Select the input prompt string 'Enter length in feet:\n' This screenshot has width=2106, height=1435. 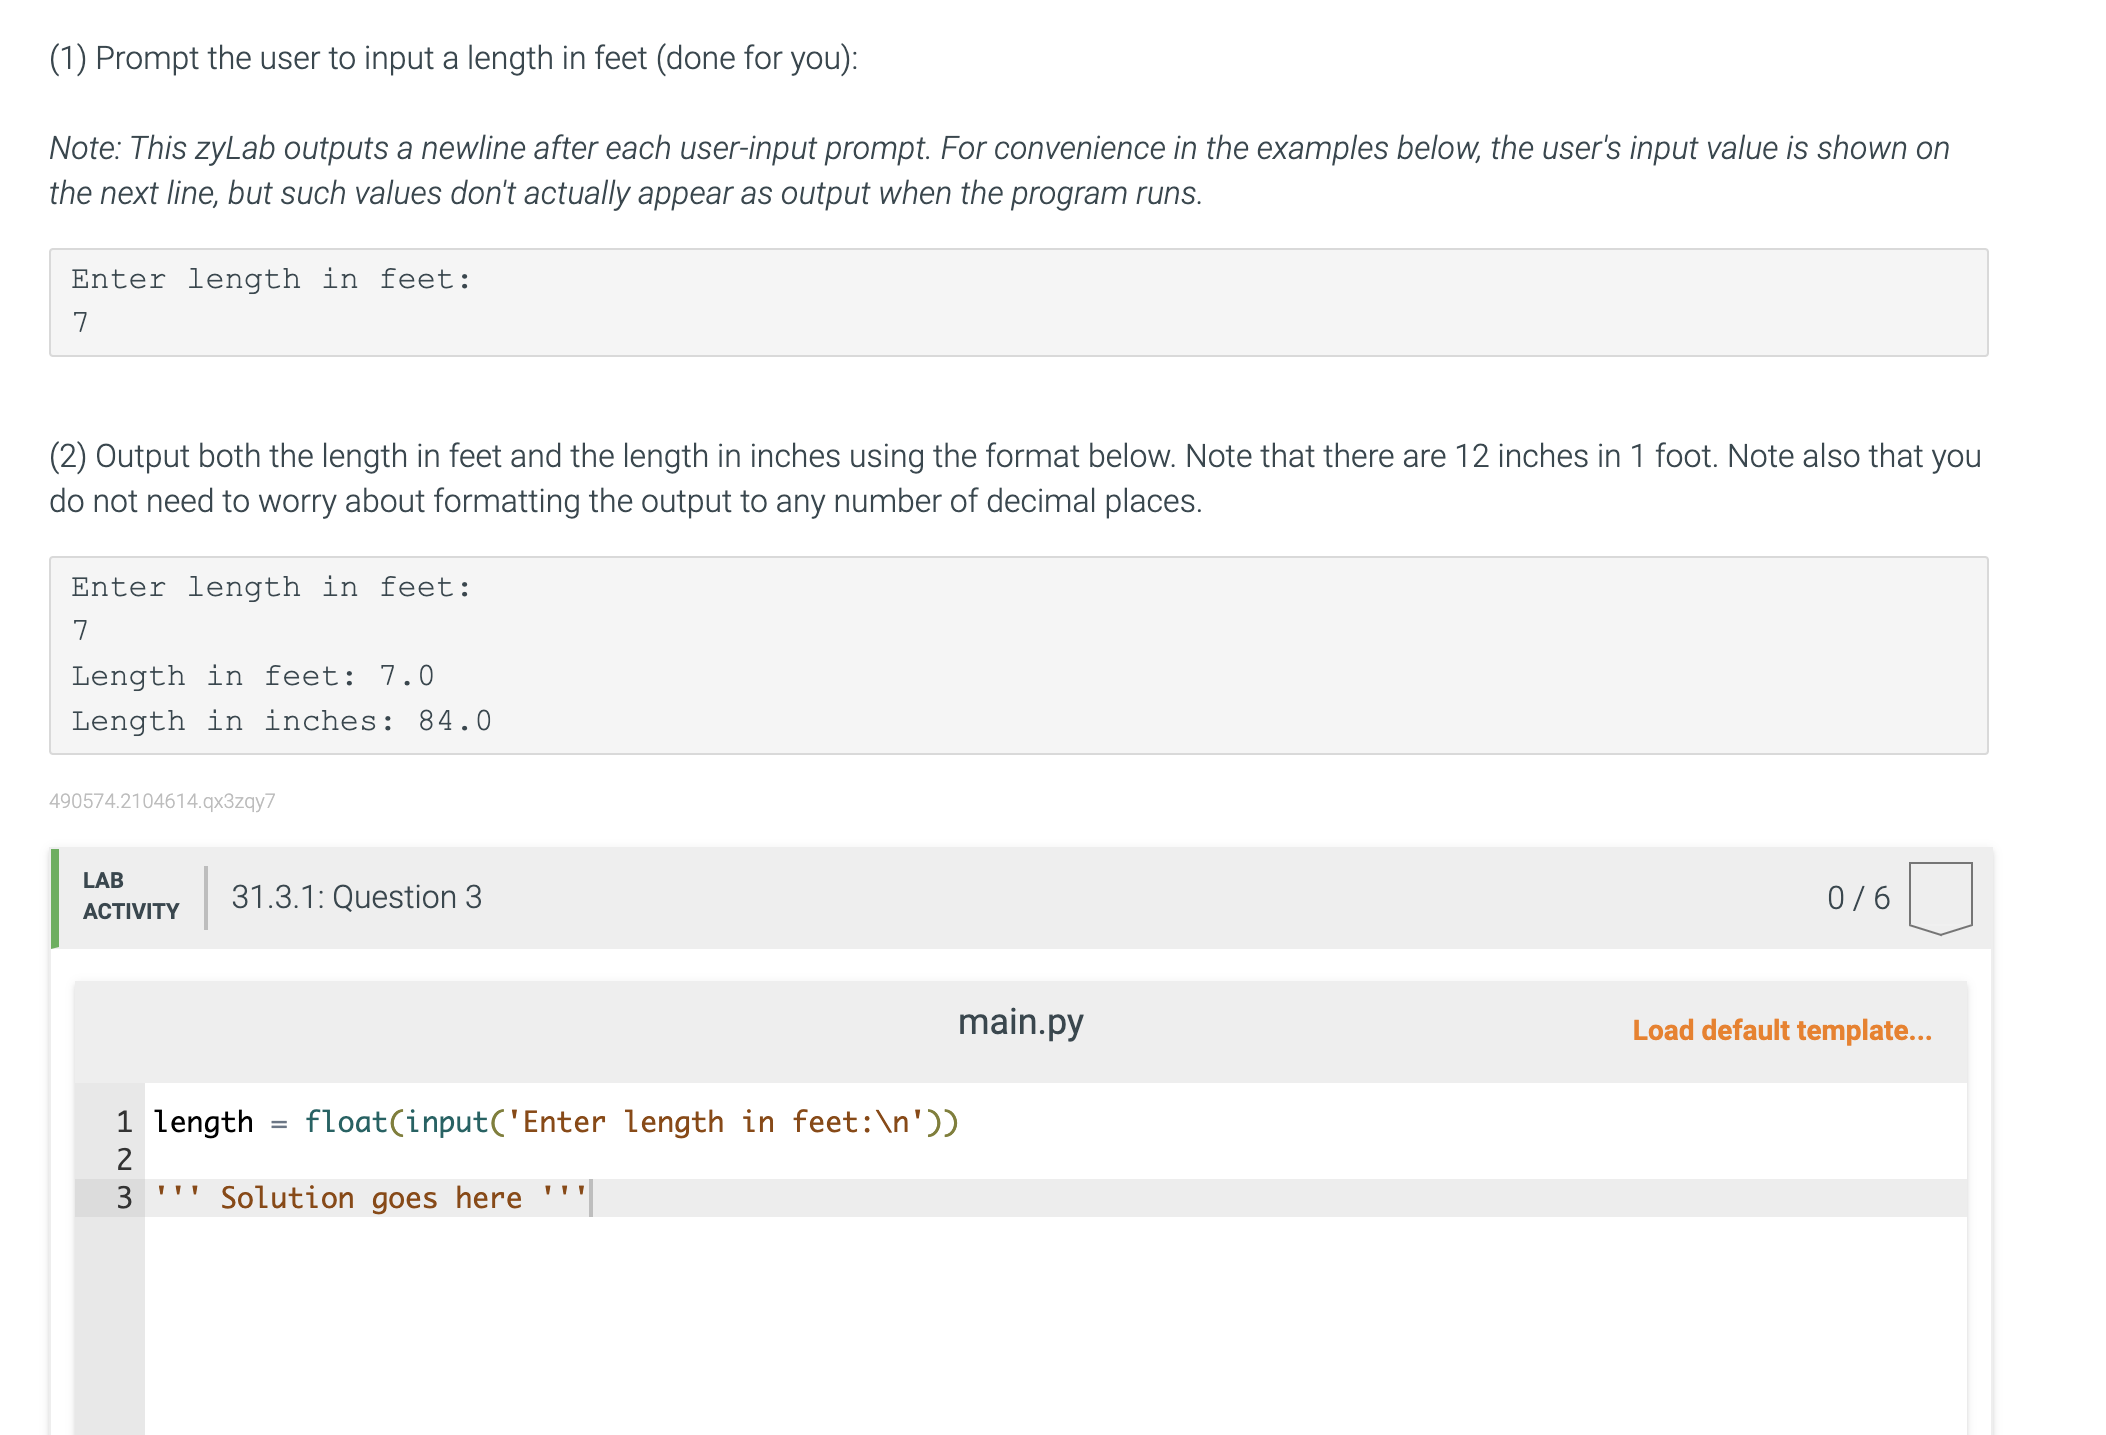718,1122
